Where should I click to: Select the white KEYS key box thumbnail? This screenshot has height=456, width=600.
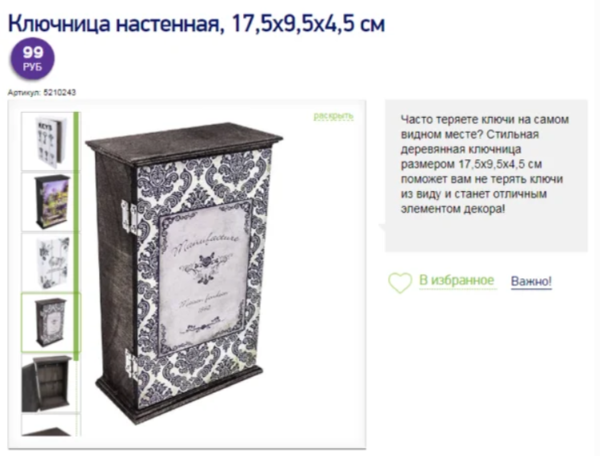[48, 142]
